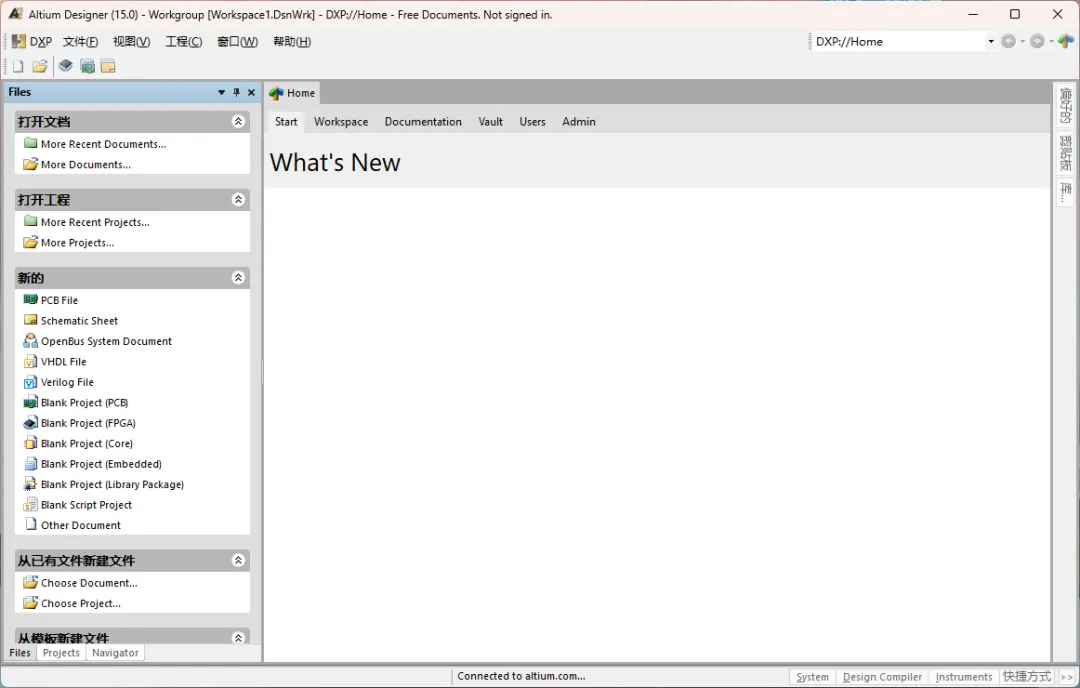Collapse the 从模板新建文件 section
Viewport: 1080px width, 688px height.
[x=238, y=638]
